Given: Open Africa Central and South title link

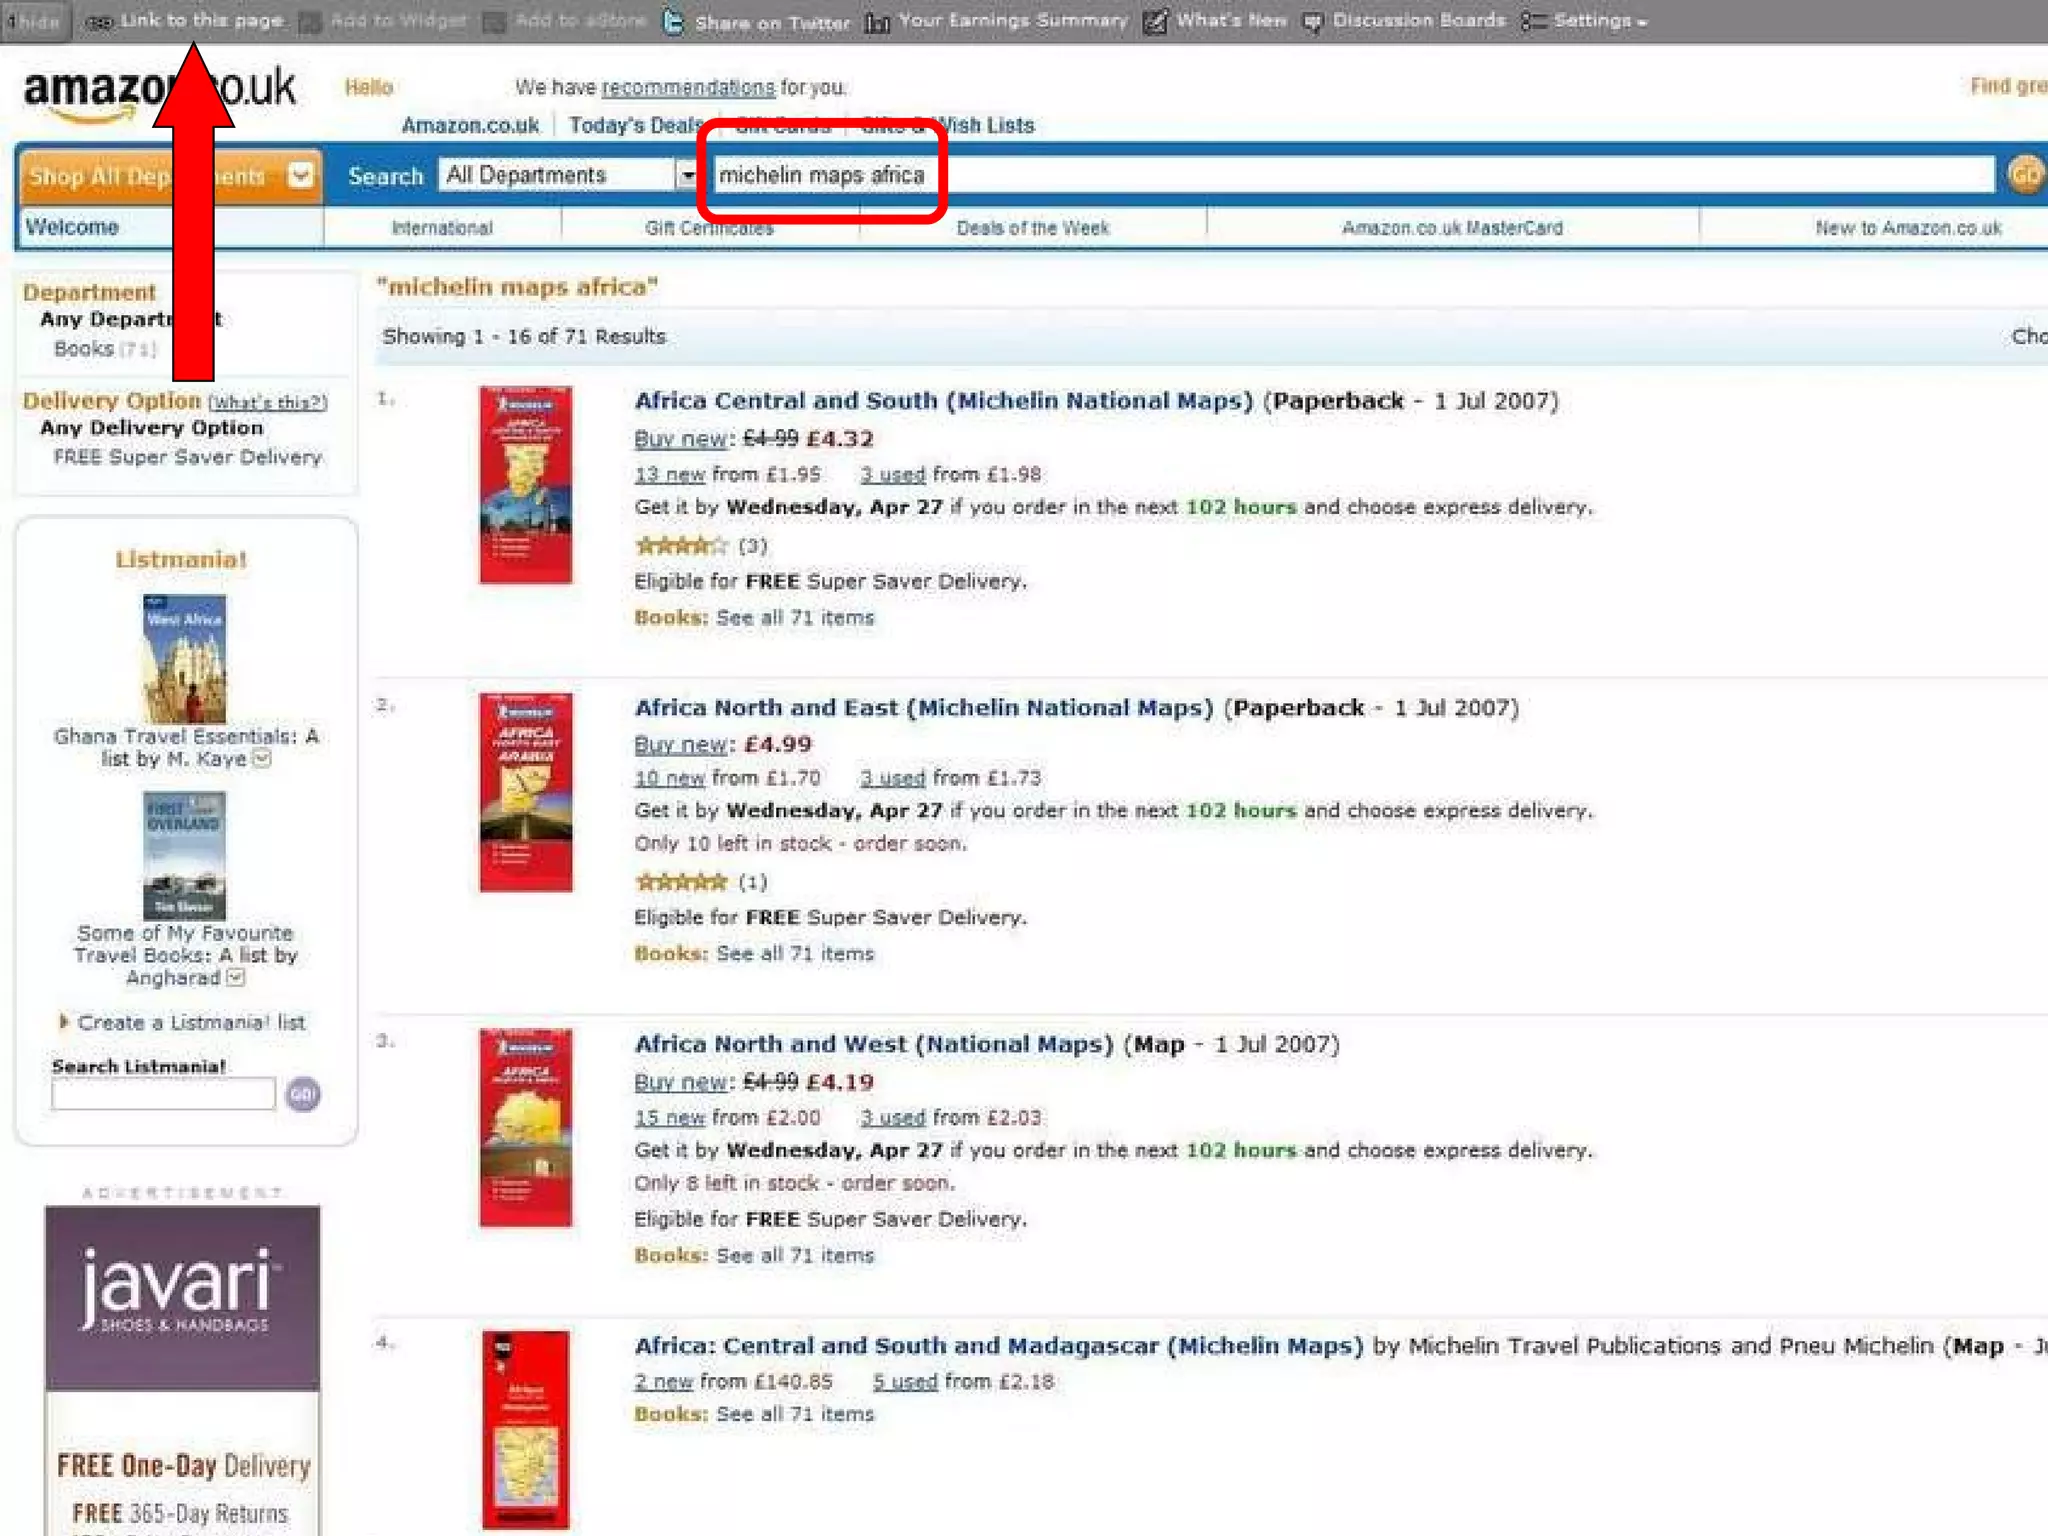Looking at the screenshot, I should (x=943, y=401).
